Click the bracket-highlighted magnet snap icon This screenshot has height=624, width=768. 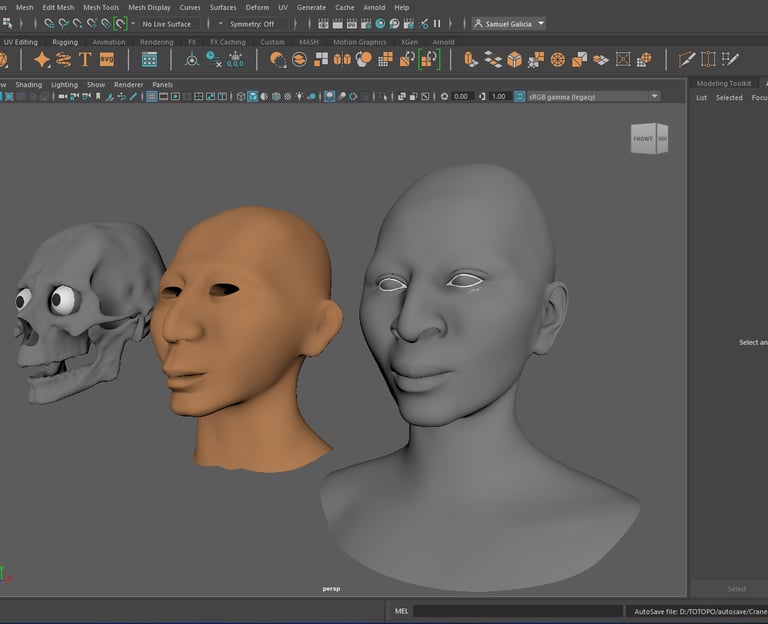point(120,23)
